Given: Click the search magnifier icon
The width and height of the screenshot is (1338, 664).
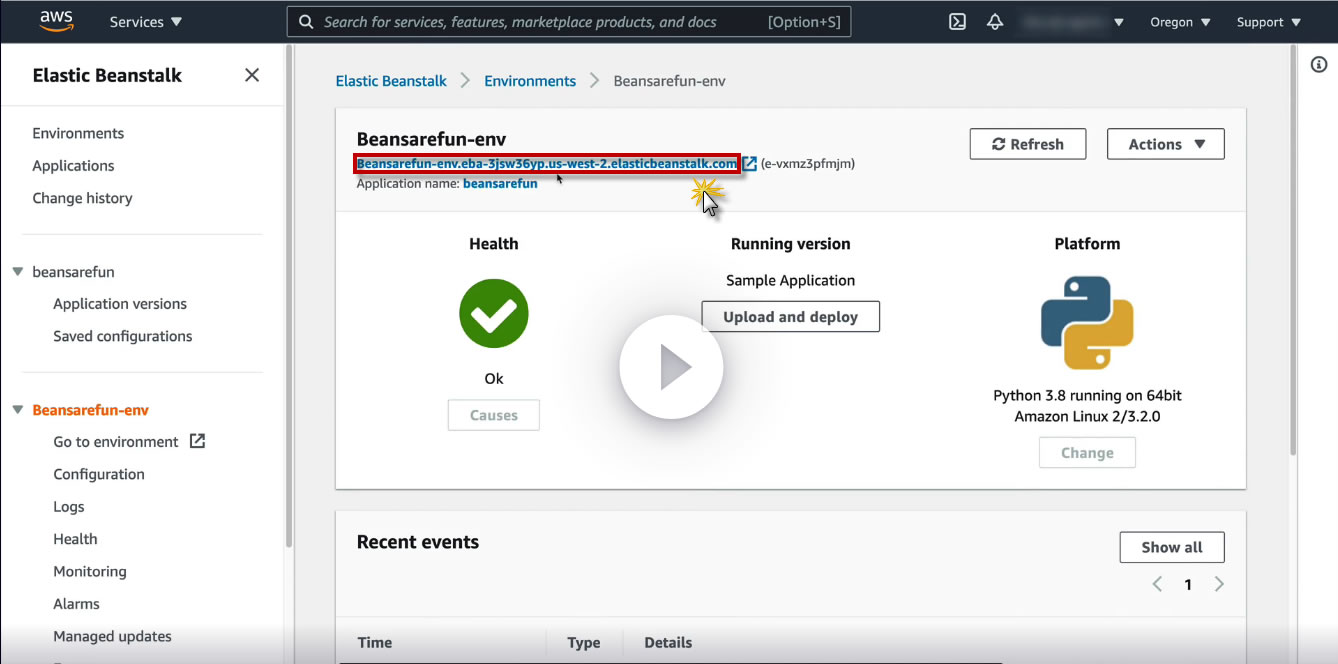Looking at the screenshot, I should (x=306, y=22).
